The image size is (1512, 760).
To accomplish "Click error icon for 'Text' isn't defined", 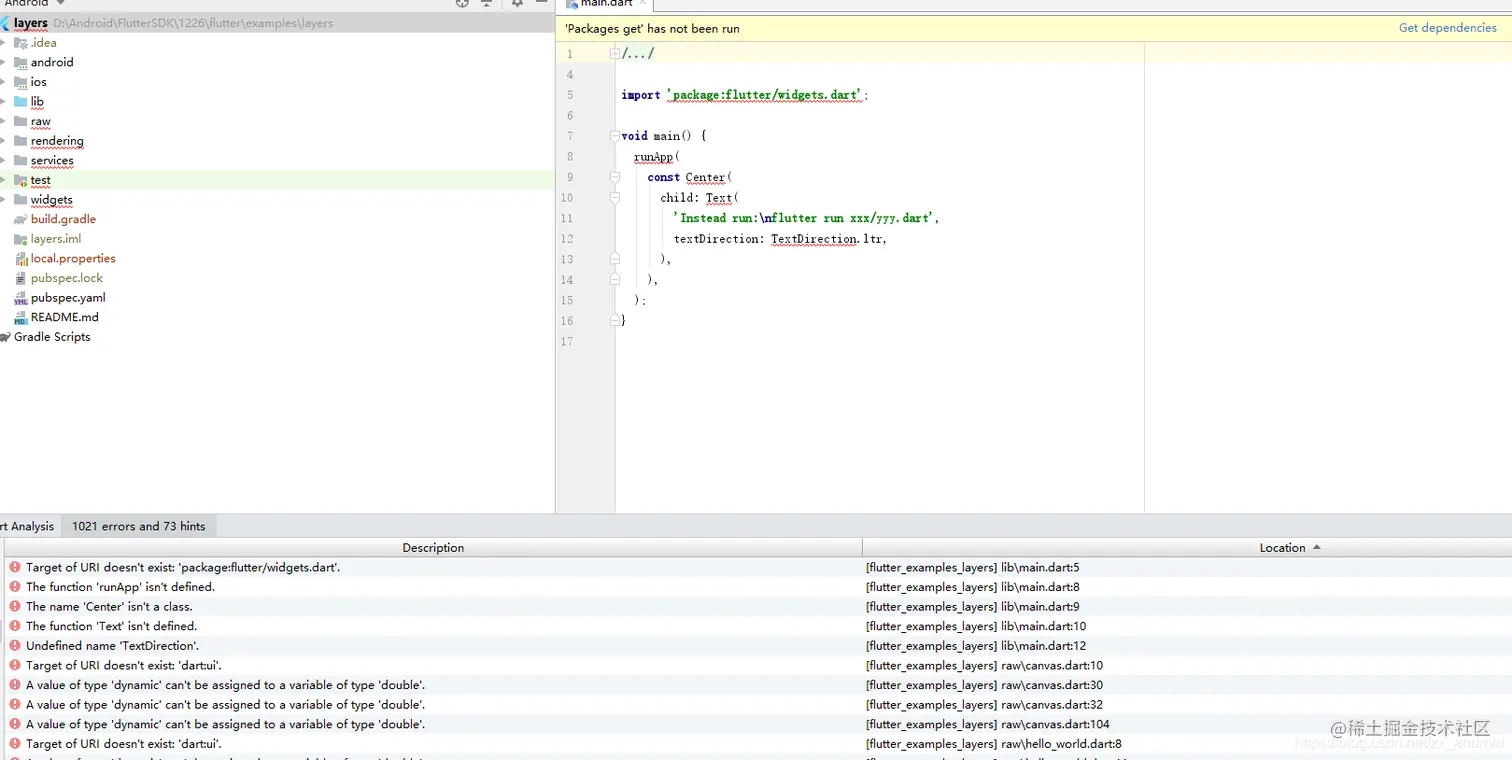I will click(15, 626).
